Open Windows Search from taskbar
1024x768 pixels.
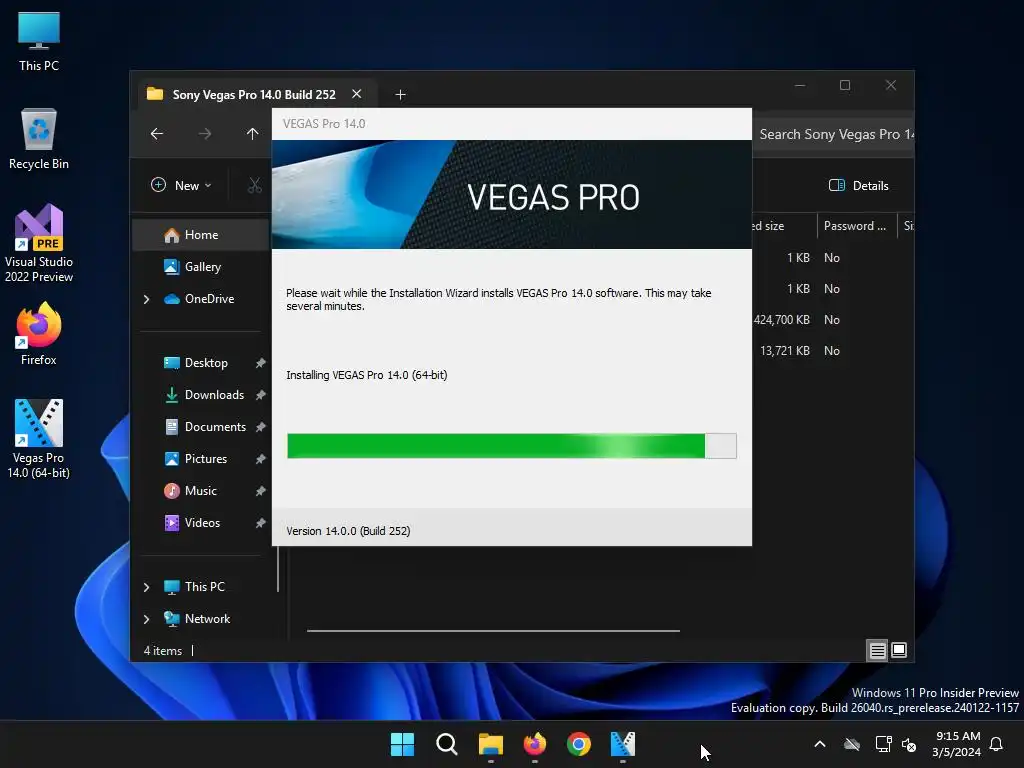pyautogui.click(x=447, y=744)
